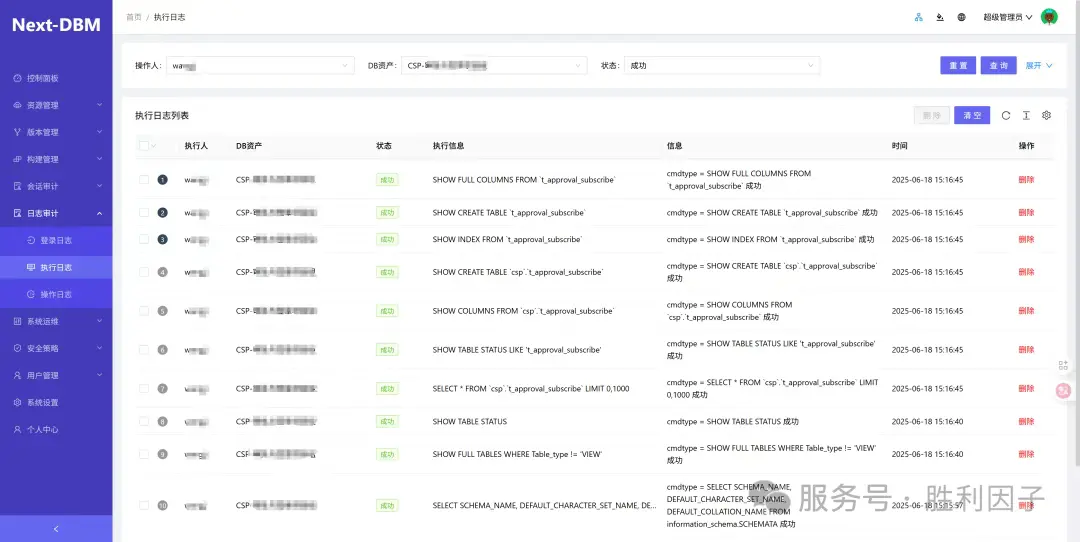Open the 操作日志 menu item

tap(56, 294)
